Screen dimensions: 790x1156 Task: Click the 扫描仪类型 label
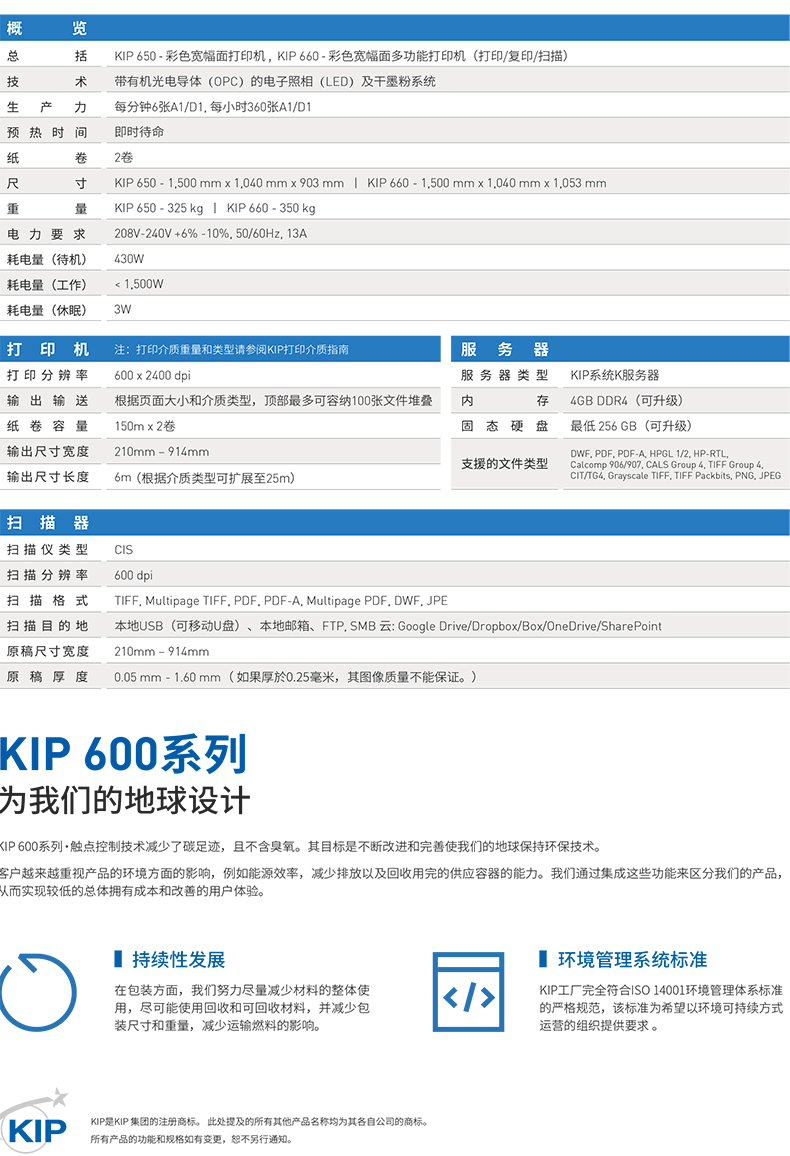point(48,550)
